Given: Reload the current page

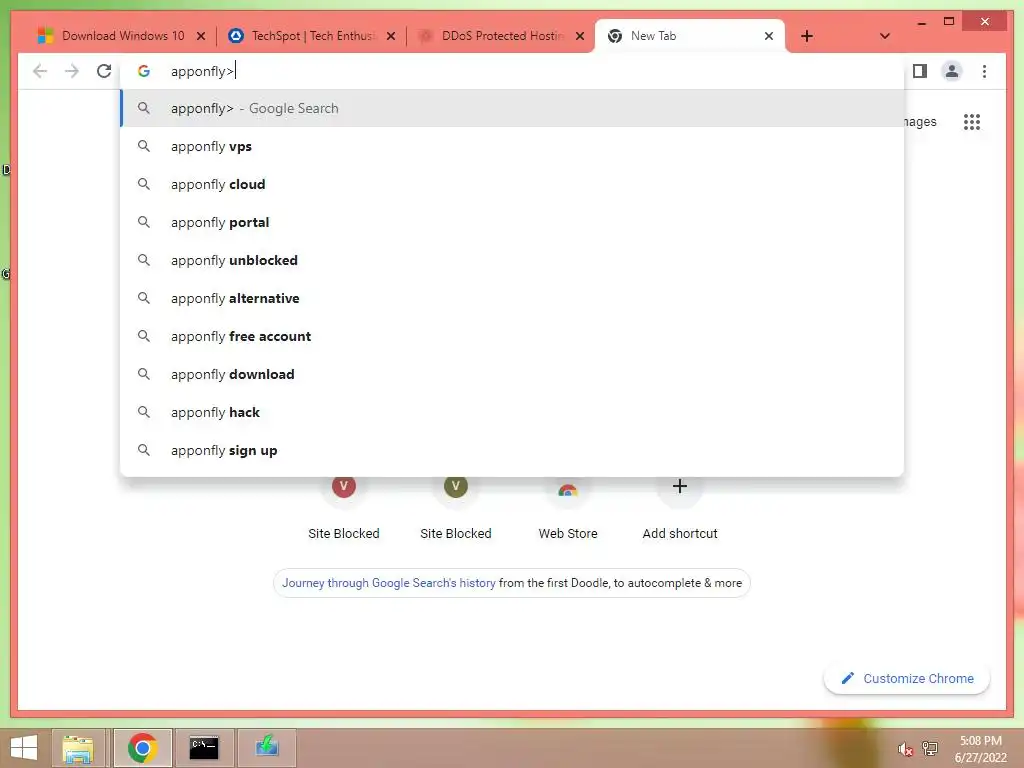Looking at the screenshot, I should point(104,71).
